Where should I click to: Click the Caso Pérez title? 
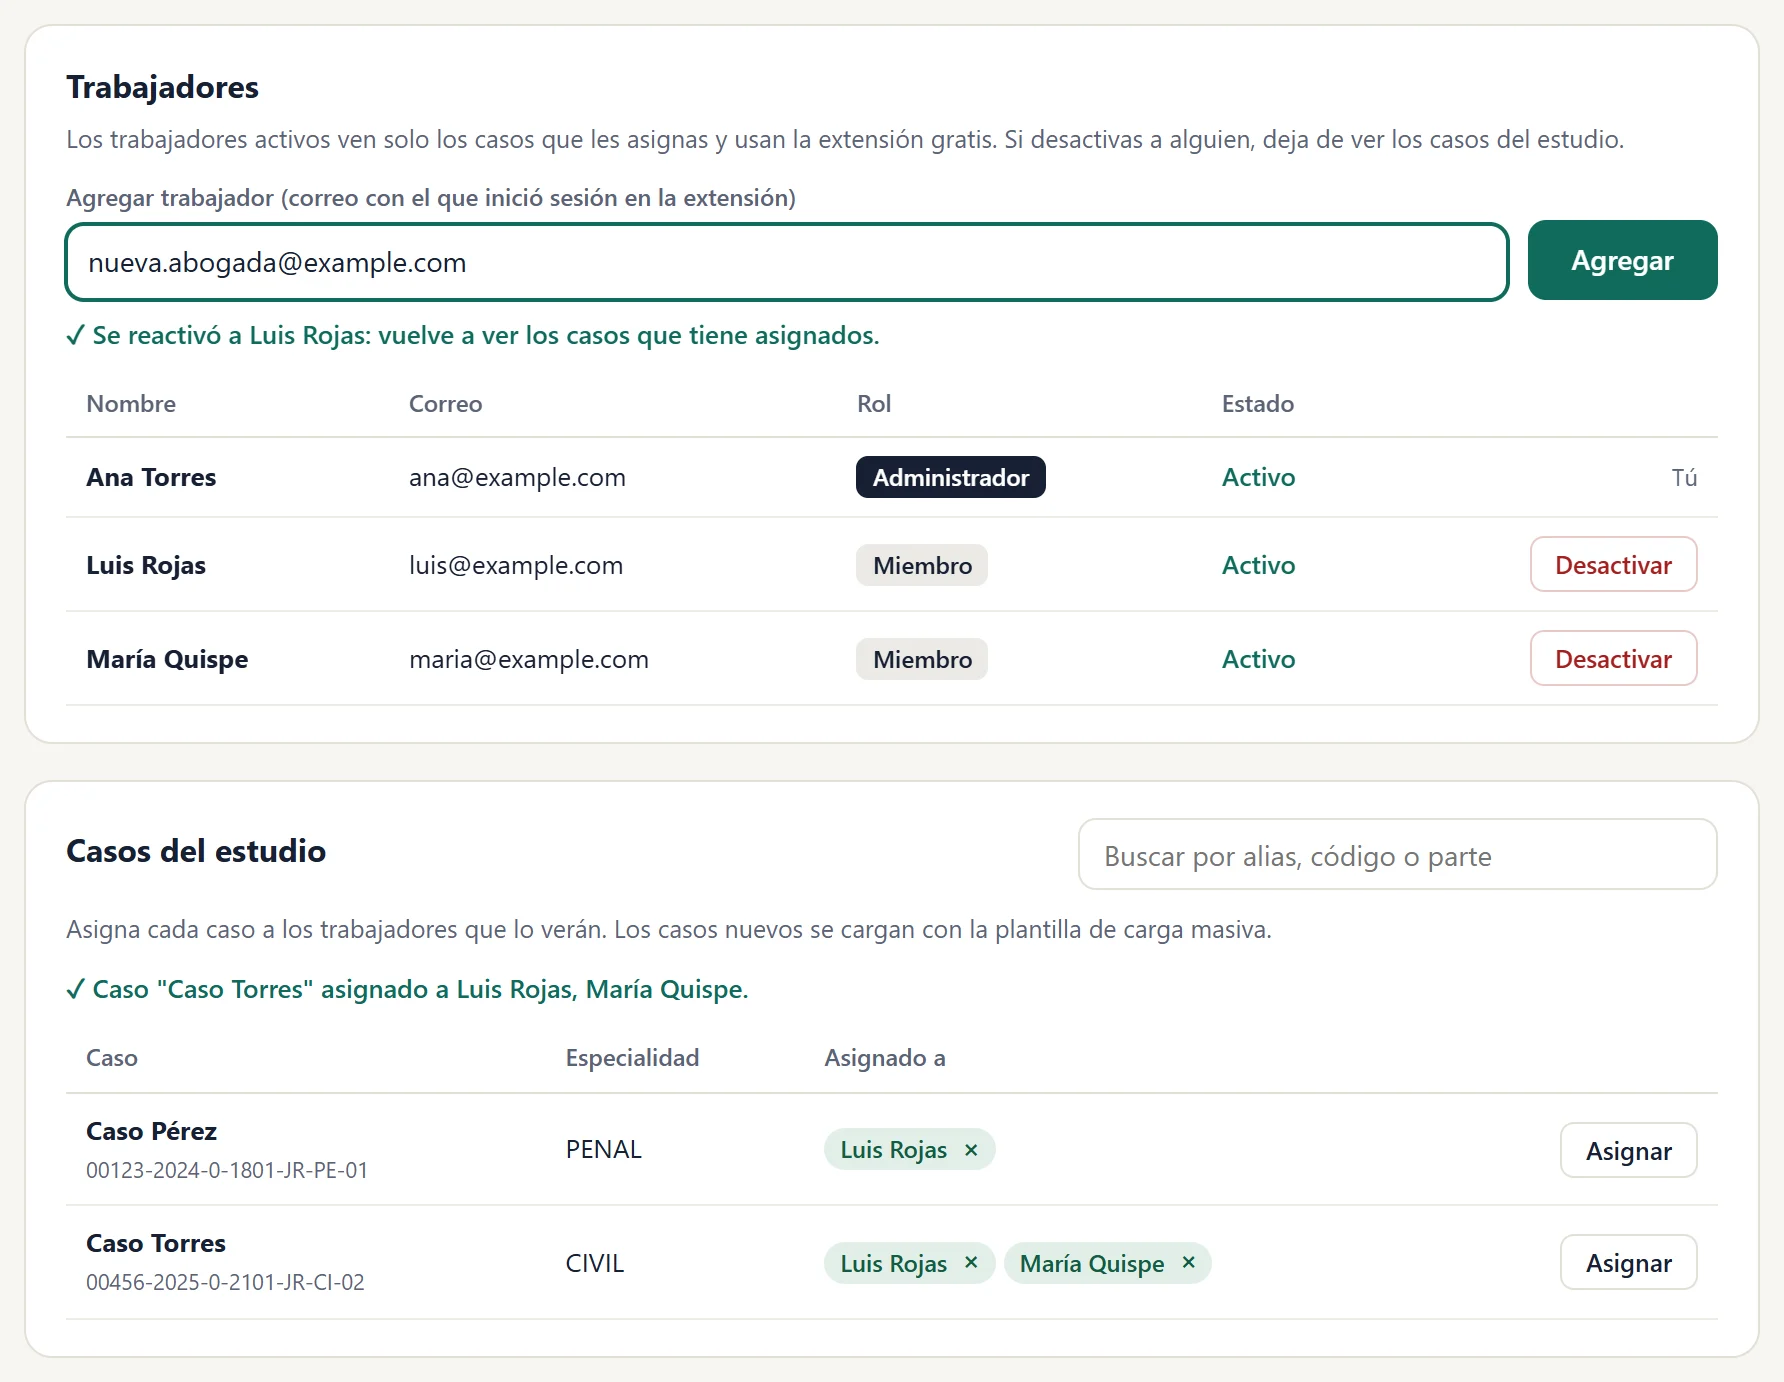point(151,1131)
